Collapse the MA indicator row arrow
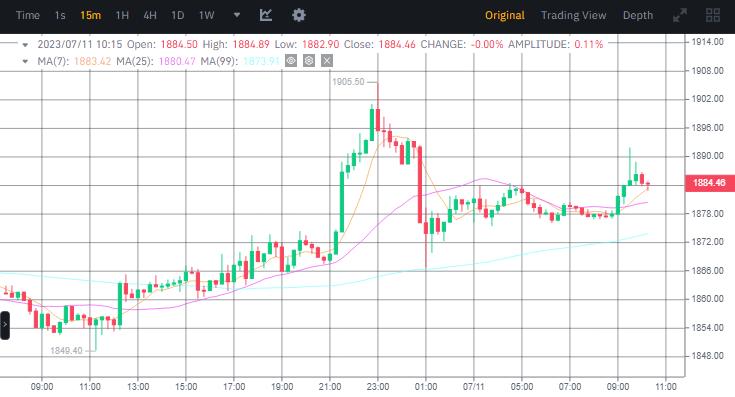This screenshot has width=735, height=397. click(25, 61)
